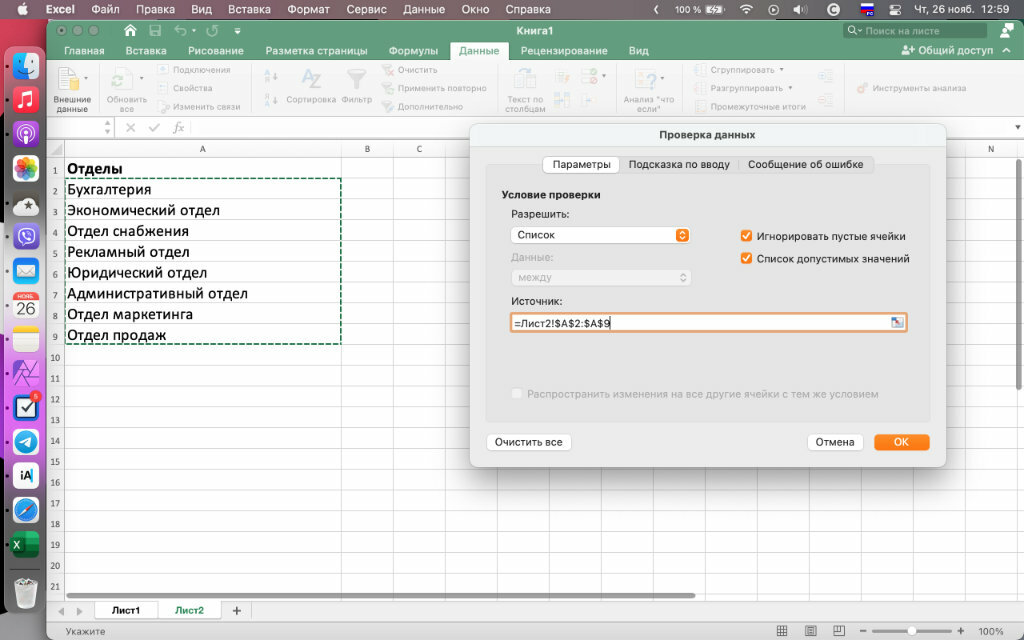Switch to Page Layout view icon in status bar
Viewport: 1024px width, 640px height.
(810, 631)
